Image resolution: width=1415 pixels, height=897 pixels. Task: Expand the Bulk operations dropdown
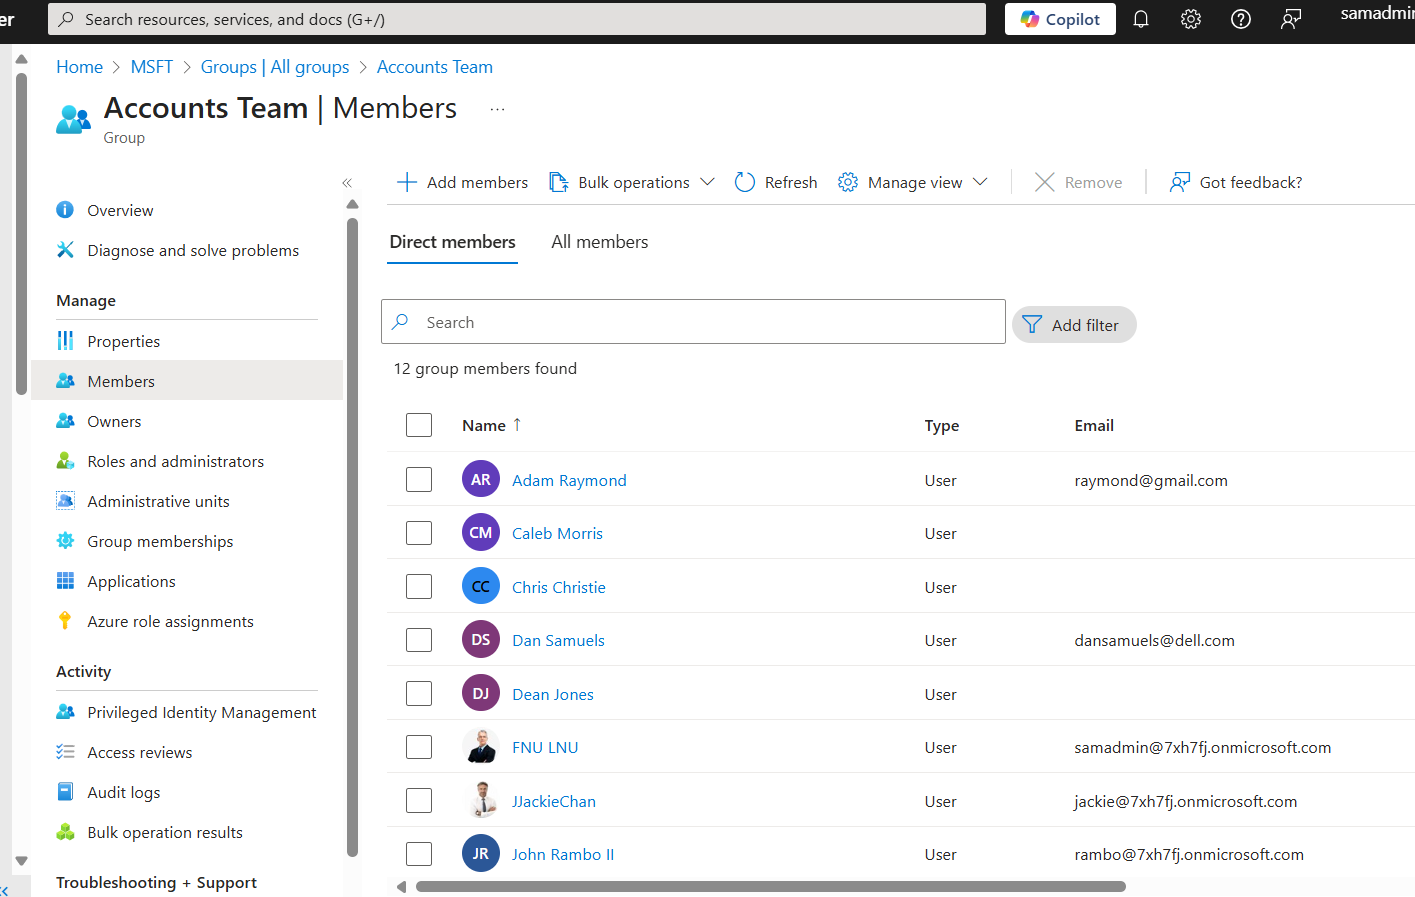coord(707,182)
